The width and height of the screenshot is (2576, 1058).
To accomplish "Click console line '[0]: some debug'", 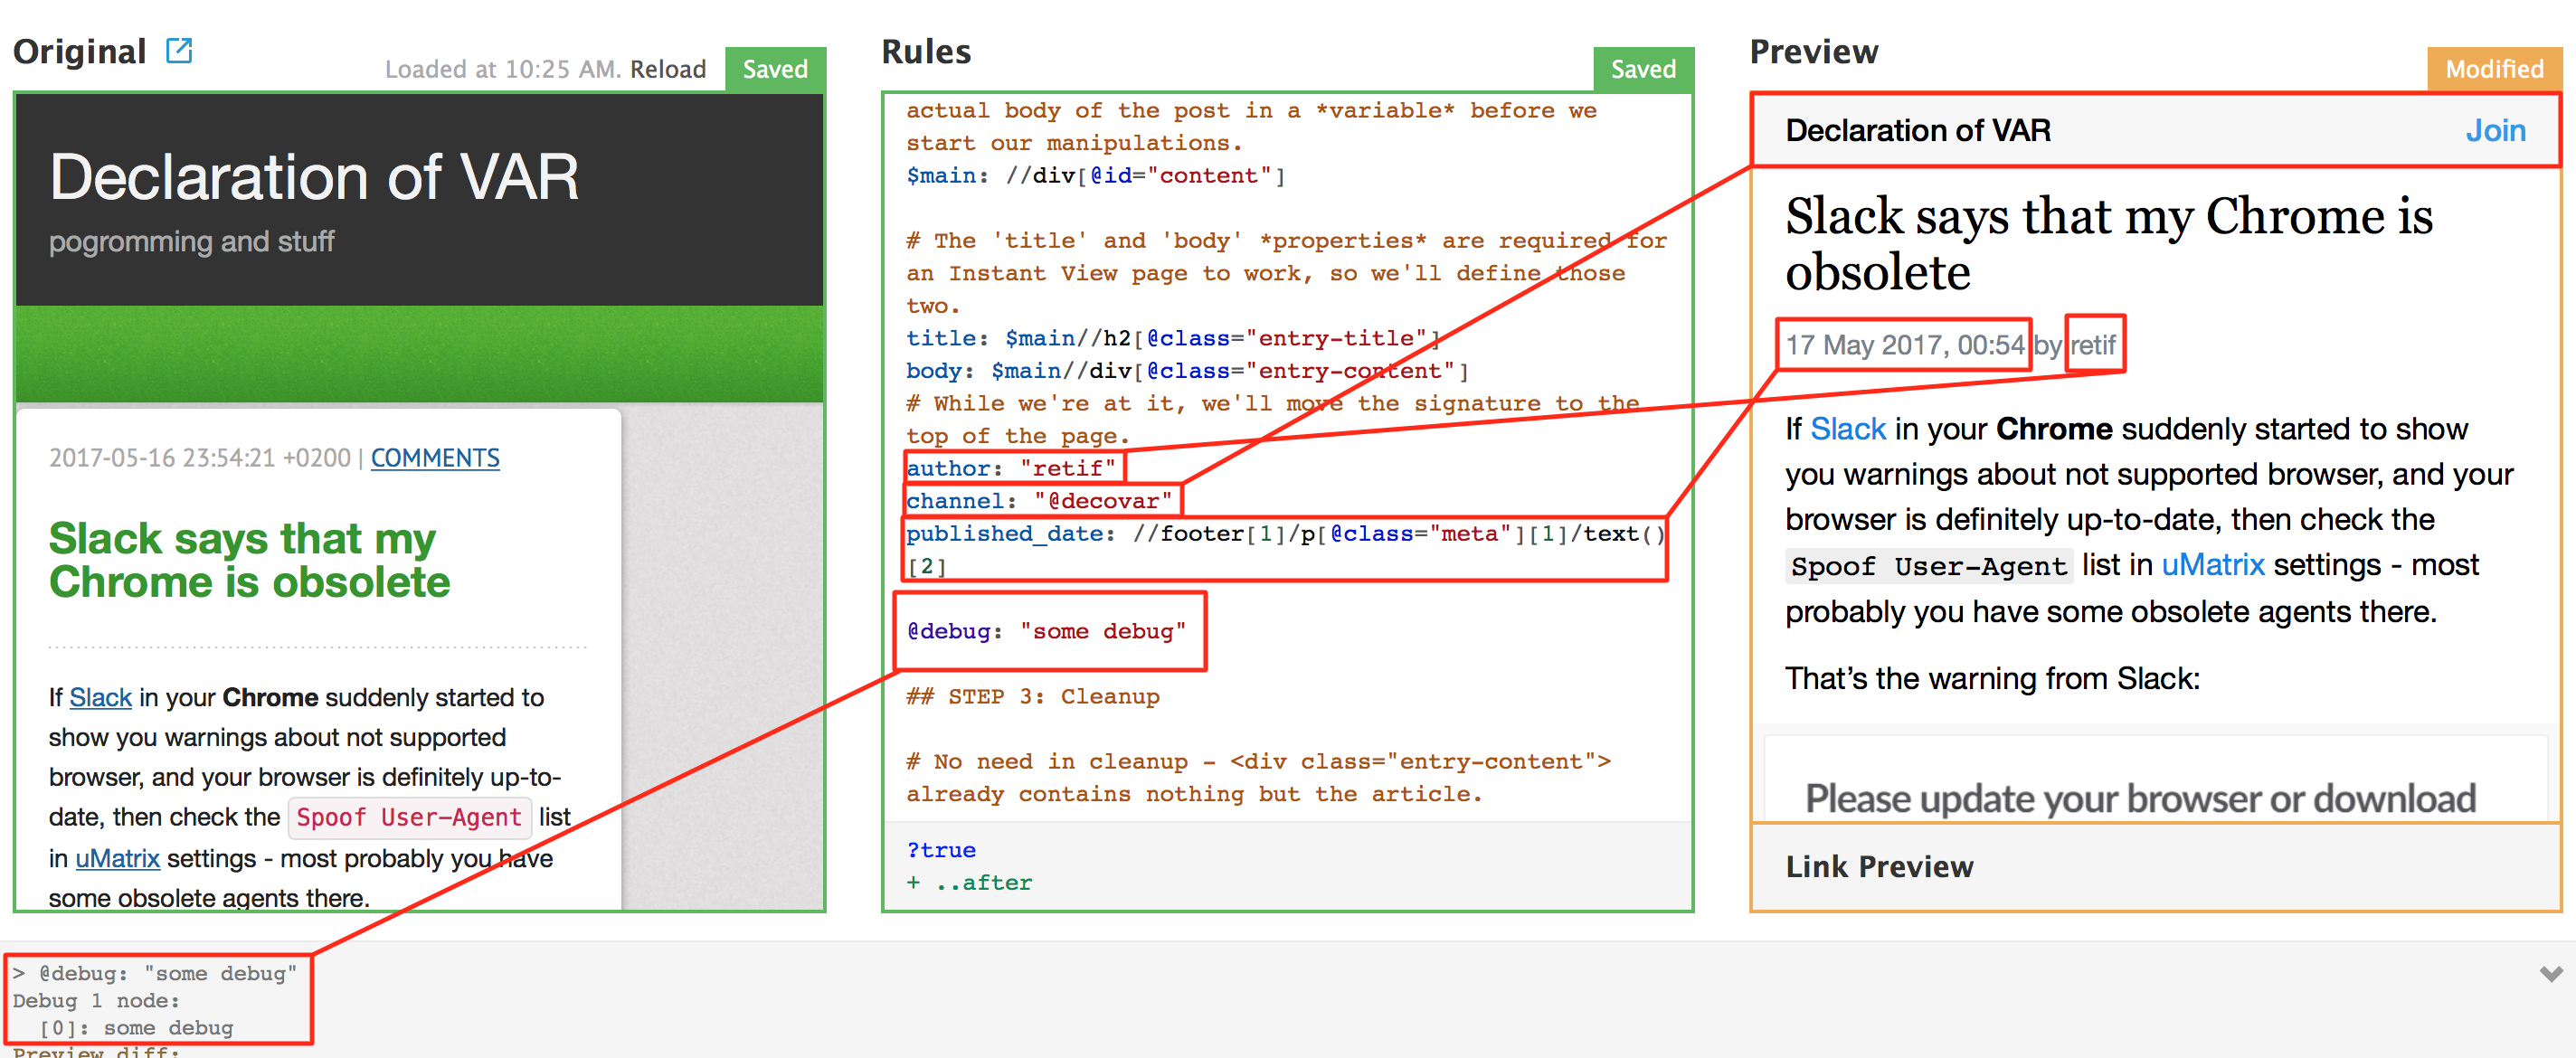I will click(x=136, y=1027).
